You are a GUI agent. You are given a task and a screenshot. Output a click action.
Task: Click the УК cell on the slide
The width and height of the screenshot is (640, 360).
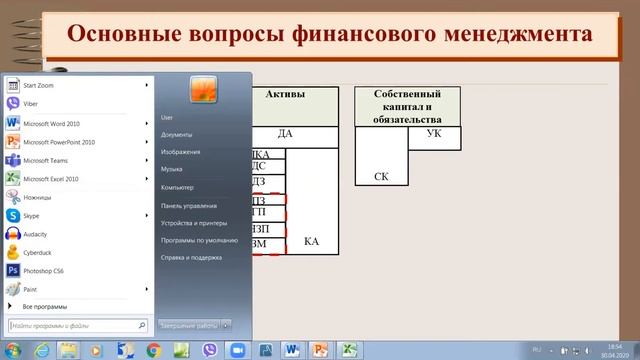[434, 138]
